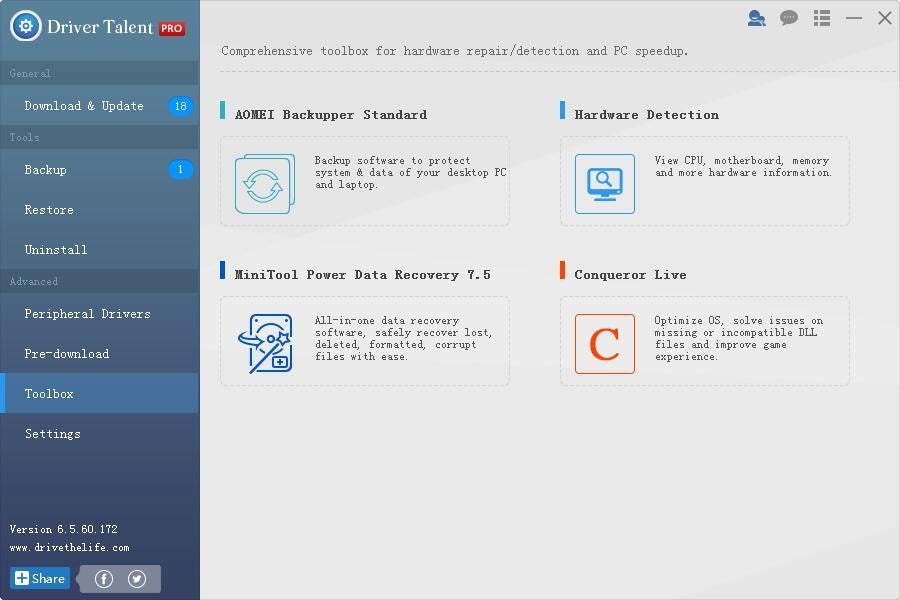Click the PRO badge in title
Screen dimensions: 900x600
pos(172,28)
